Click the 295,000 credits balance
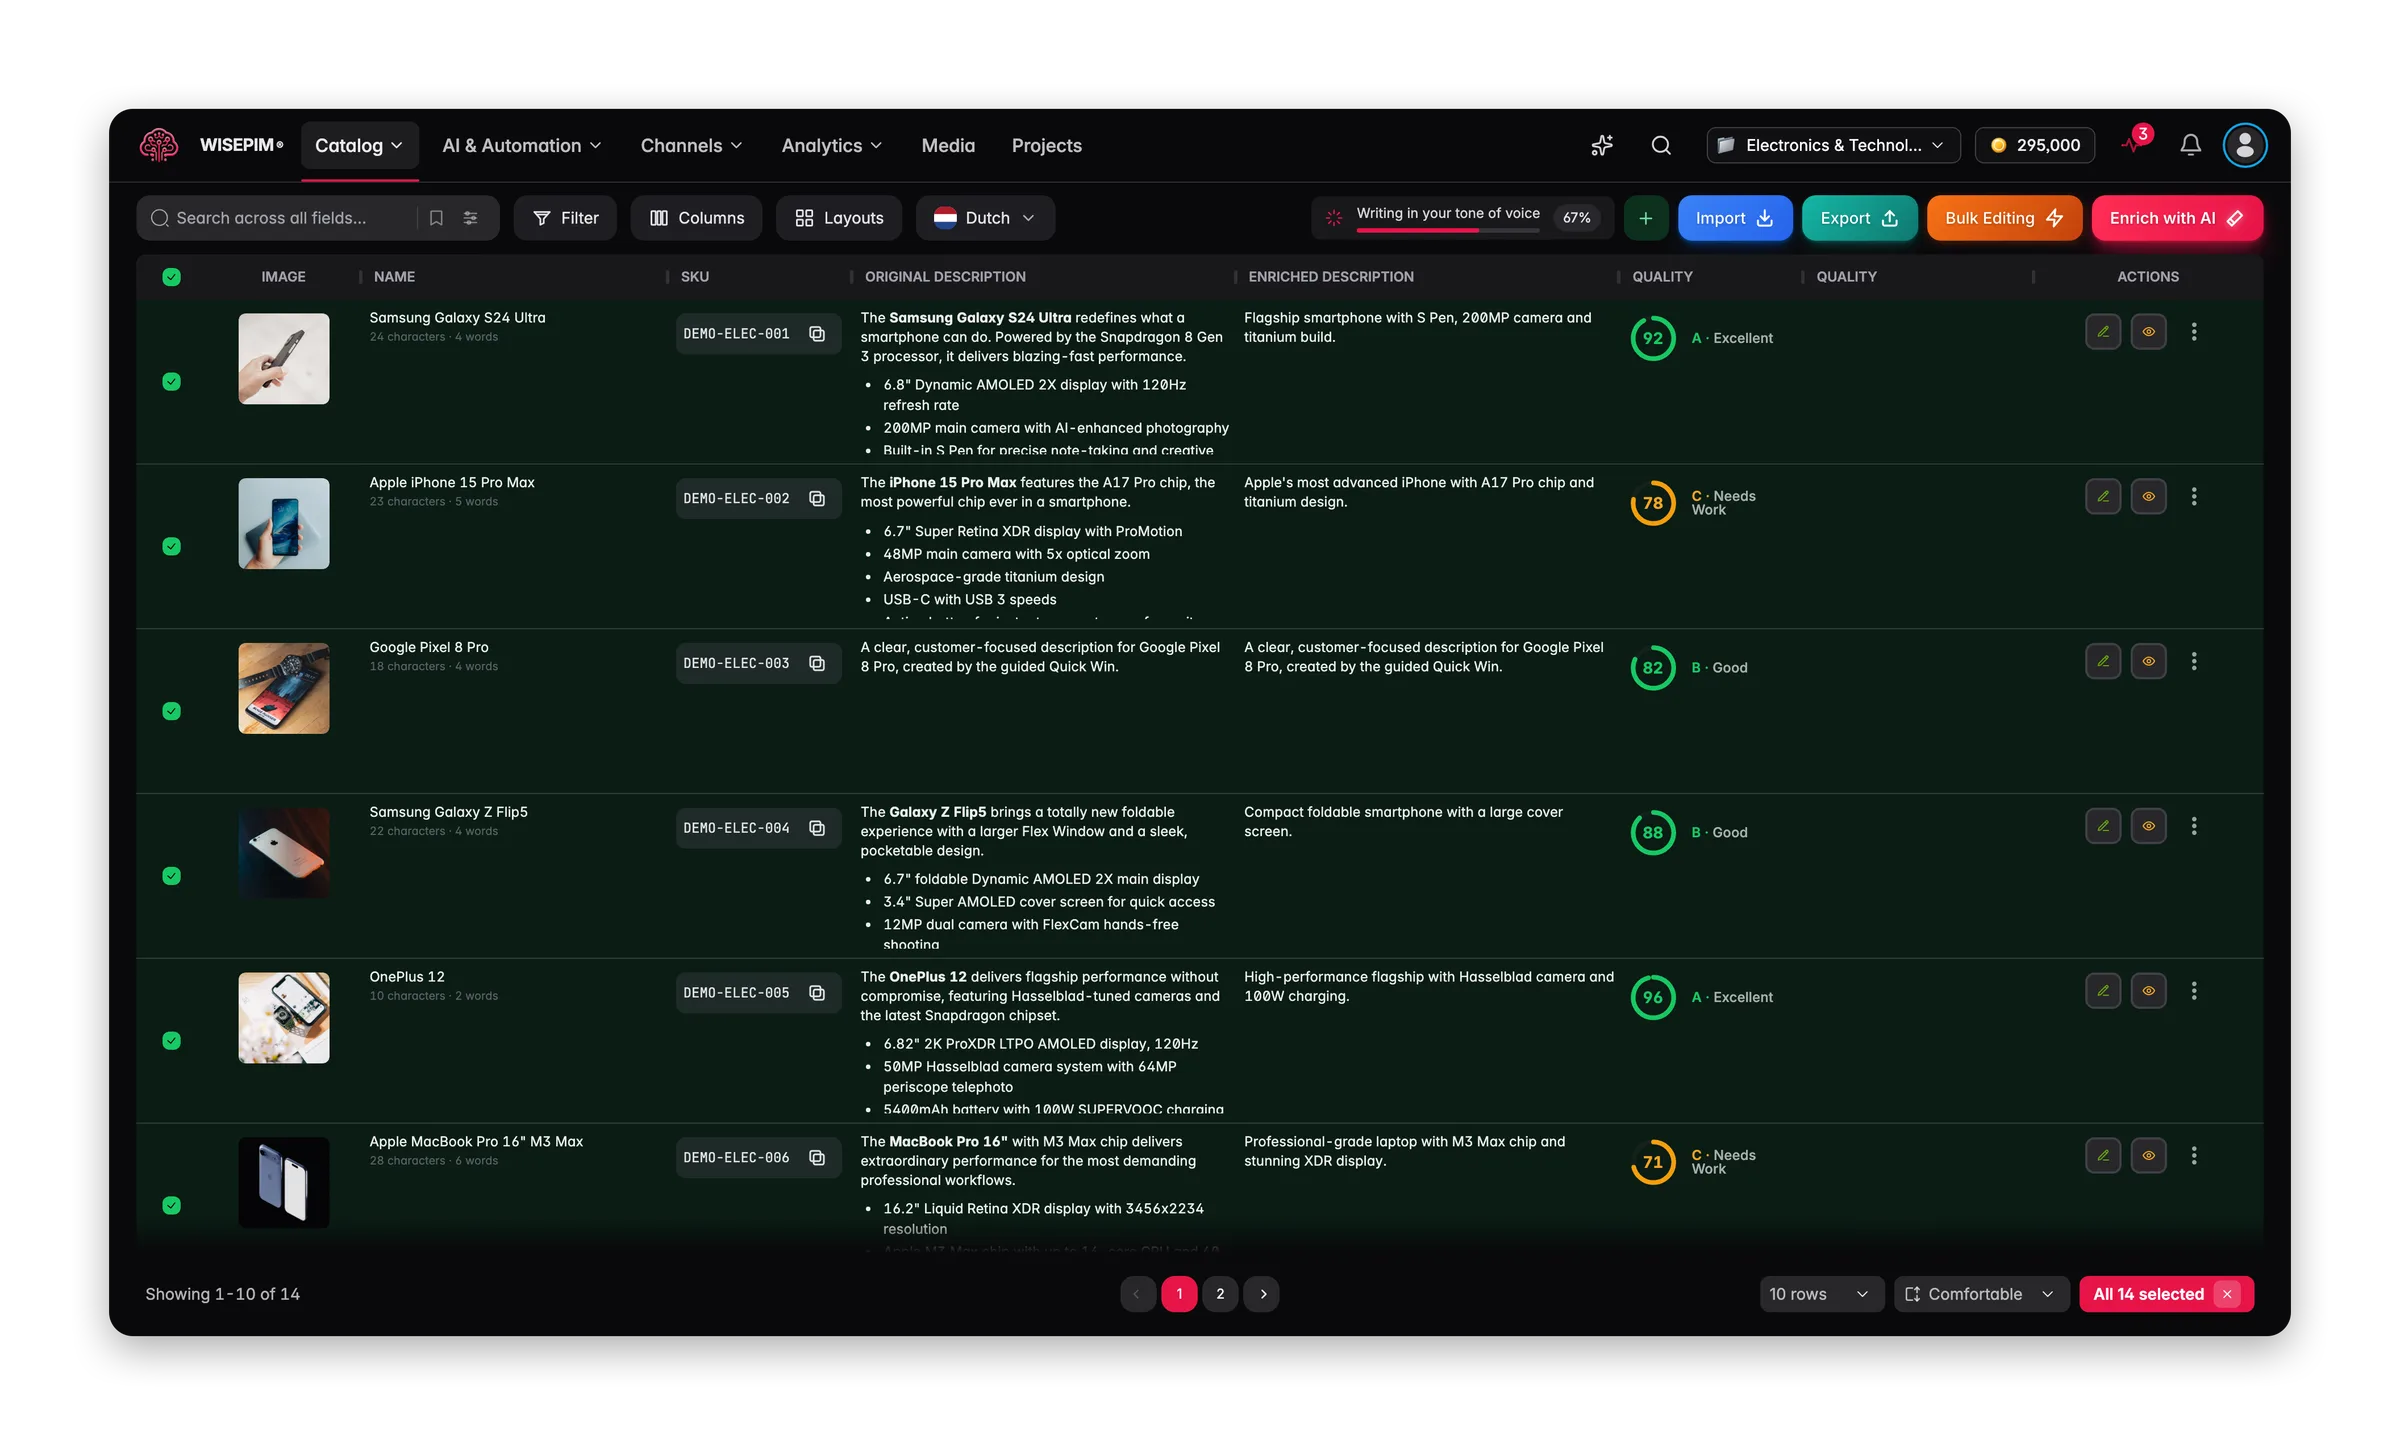Screen dimensions: 2400x1445 pyautogui.click(x=2034, y=145)
